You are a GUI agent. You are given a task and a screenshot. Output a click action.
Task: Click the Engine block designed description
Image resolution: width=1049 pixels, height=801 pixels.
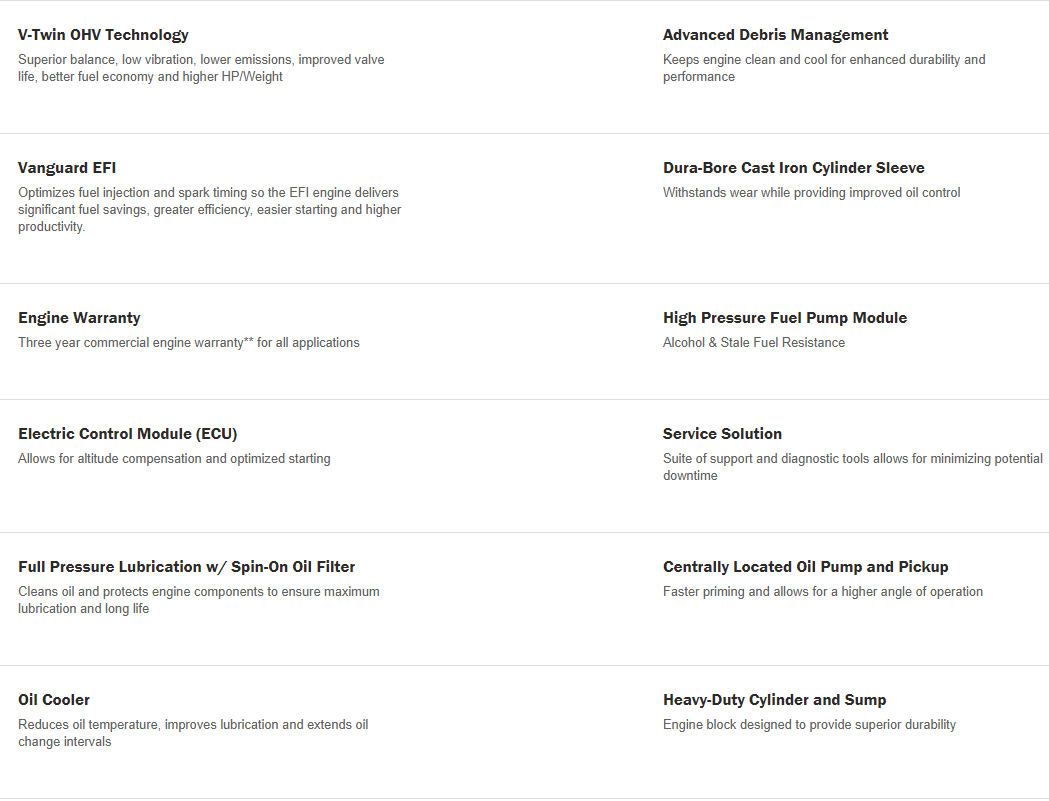pos(809,725)
